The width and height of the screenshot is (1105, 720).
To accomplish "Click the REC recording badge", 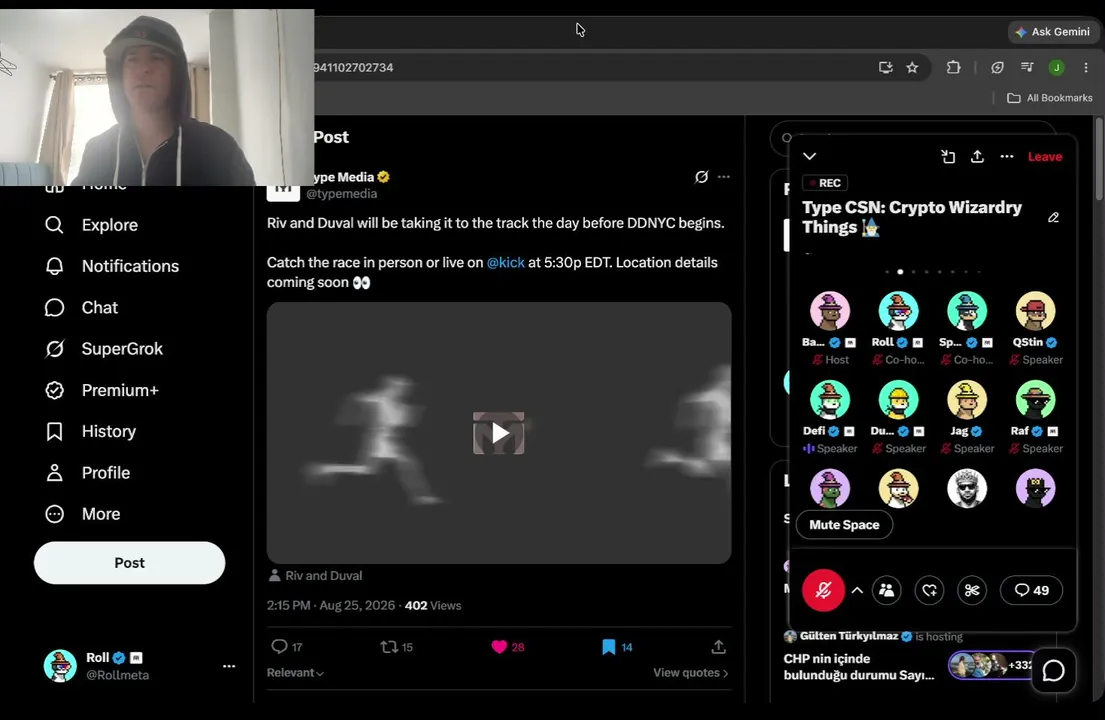I will (825, 183).
